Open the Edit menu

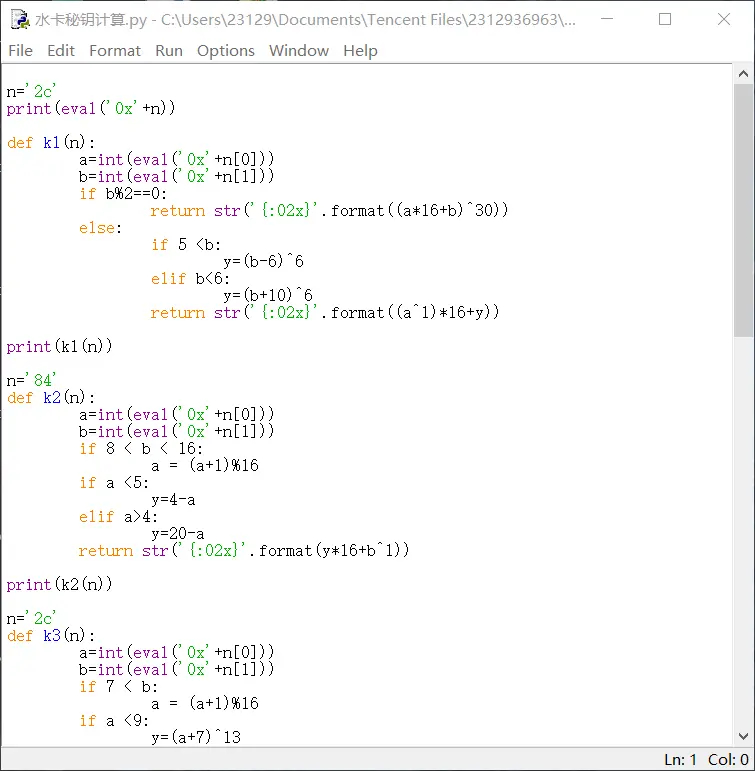point(60,51)
